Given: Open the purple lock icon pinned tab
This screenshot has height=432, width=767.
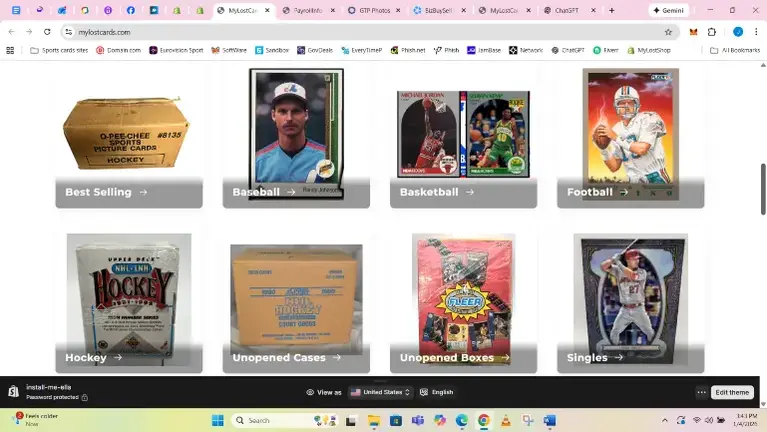Looking at the screenshot, I should 108,10.
